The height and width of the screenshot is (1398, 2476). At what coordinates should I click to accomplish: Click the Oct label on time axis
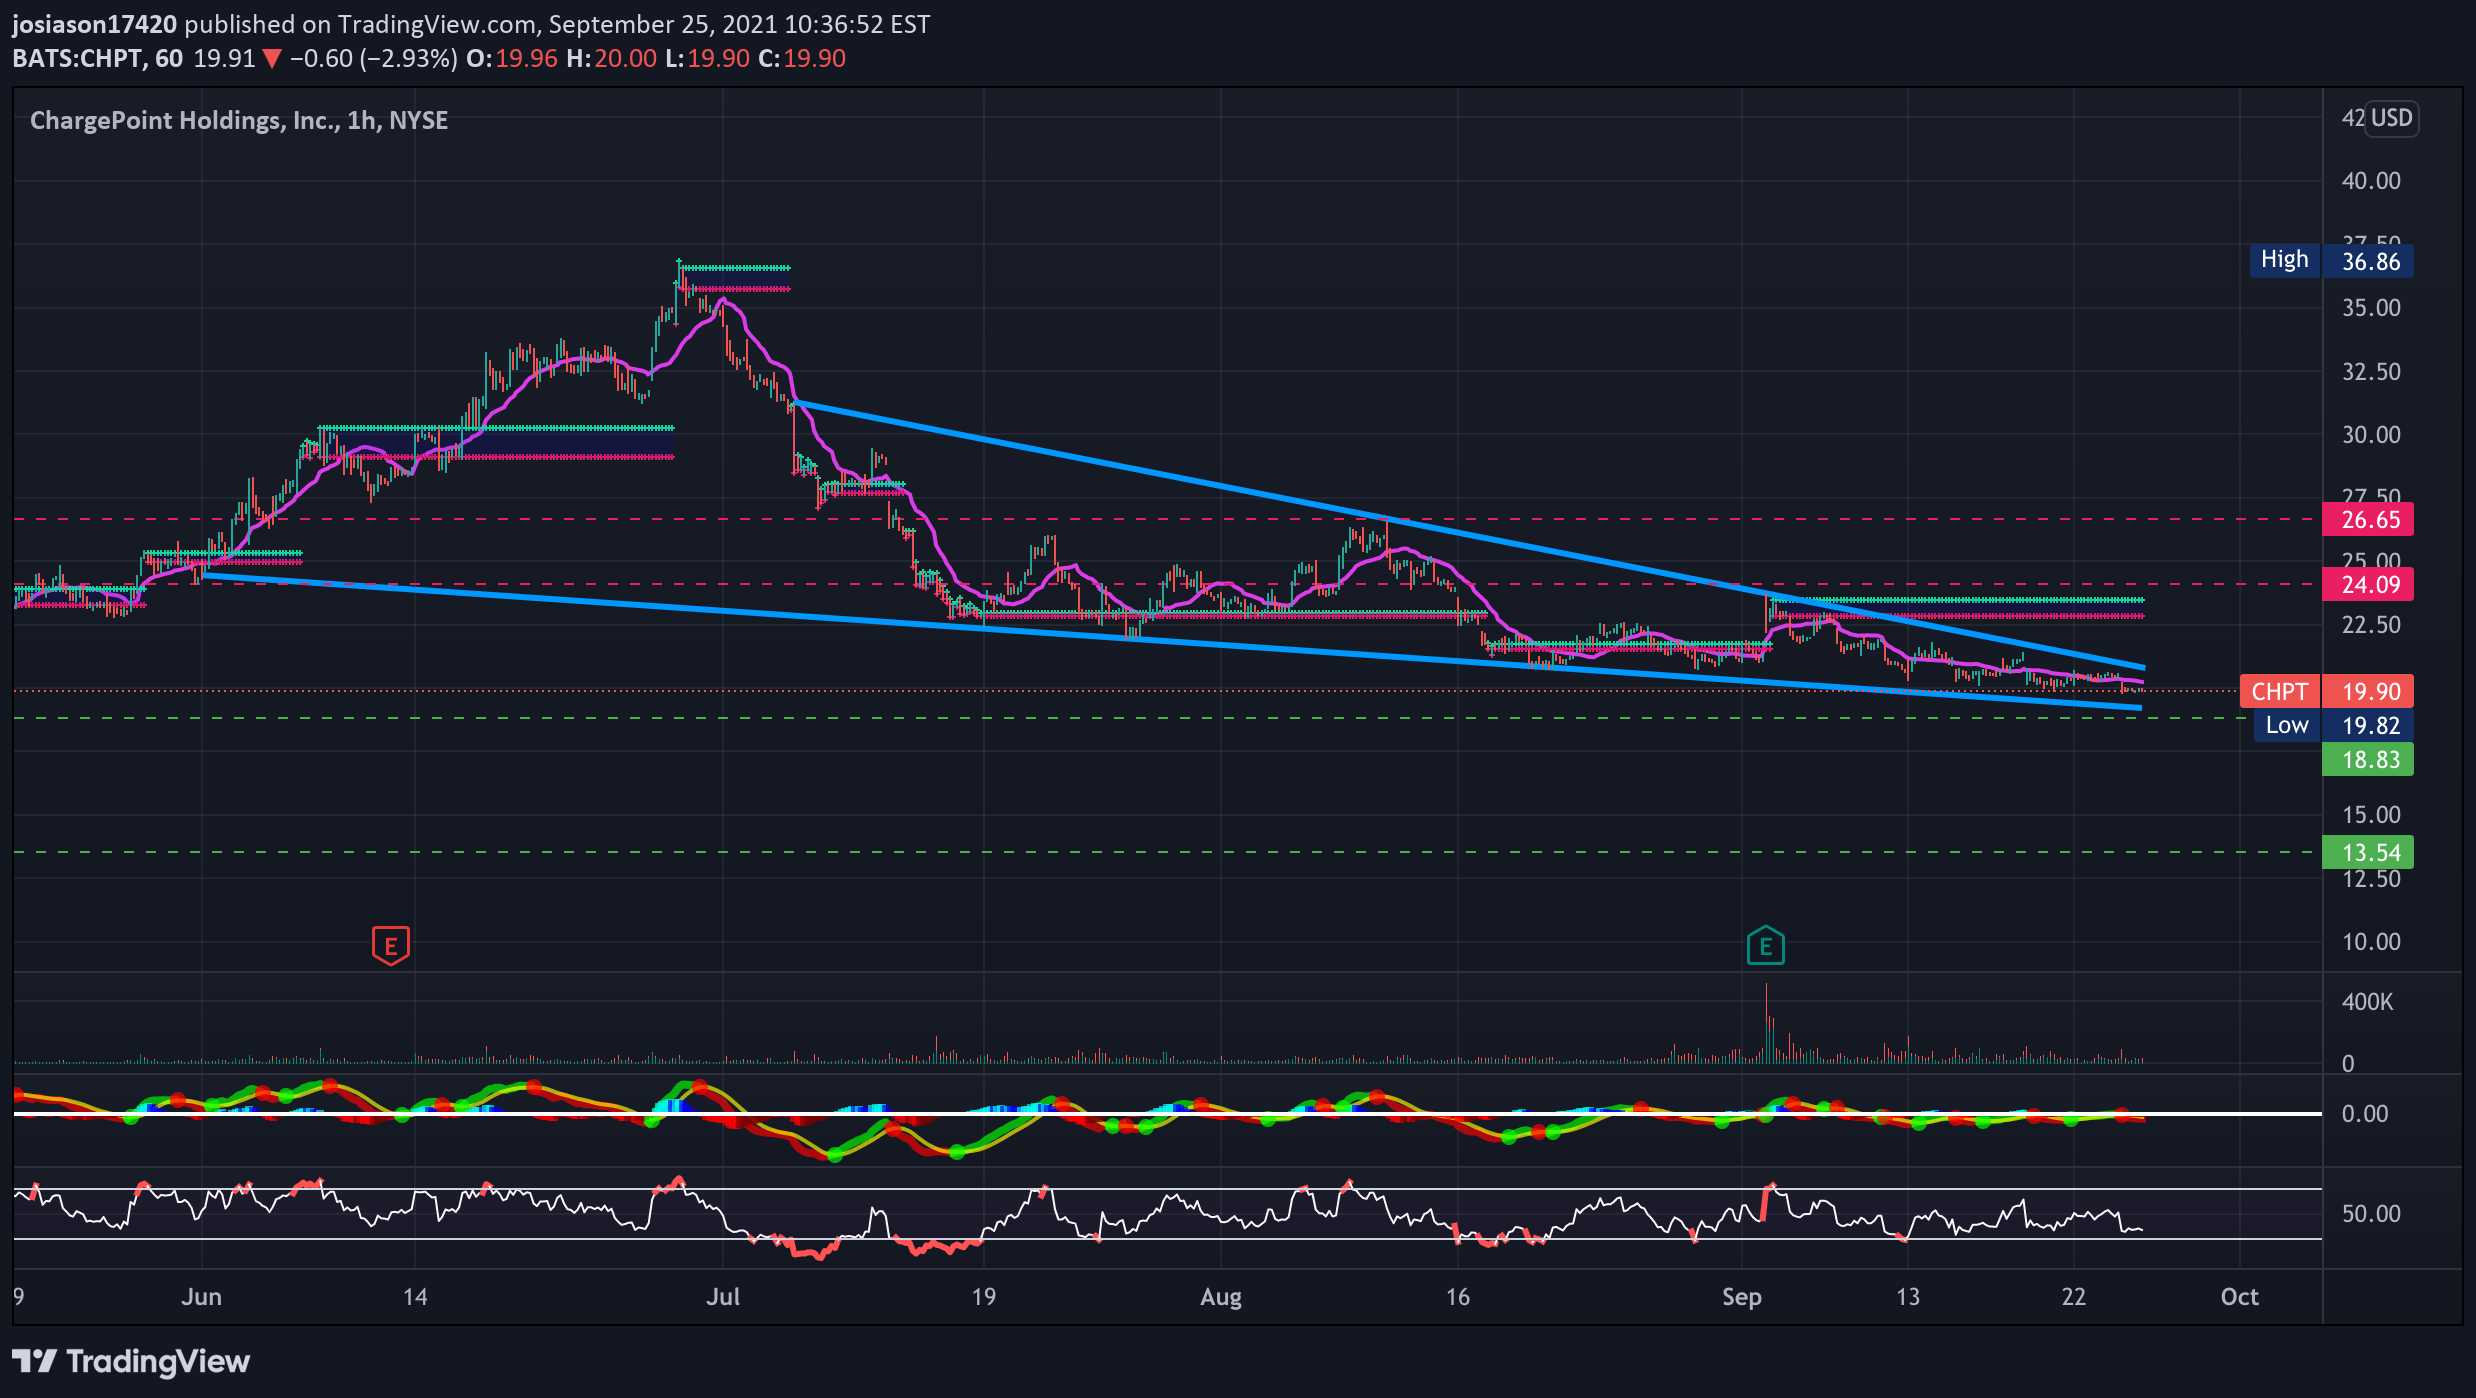(2239, 1297)
